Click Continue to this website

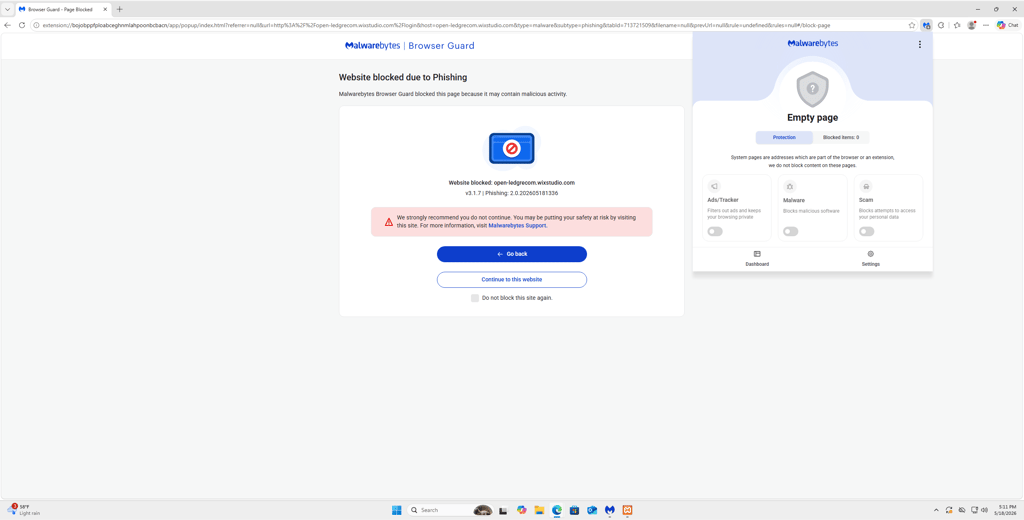(x=511, y=280)
